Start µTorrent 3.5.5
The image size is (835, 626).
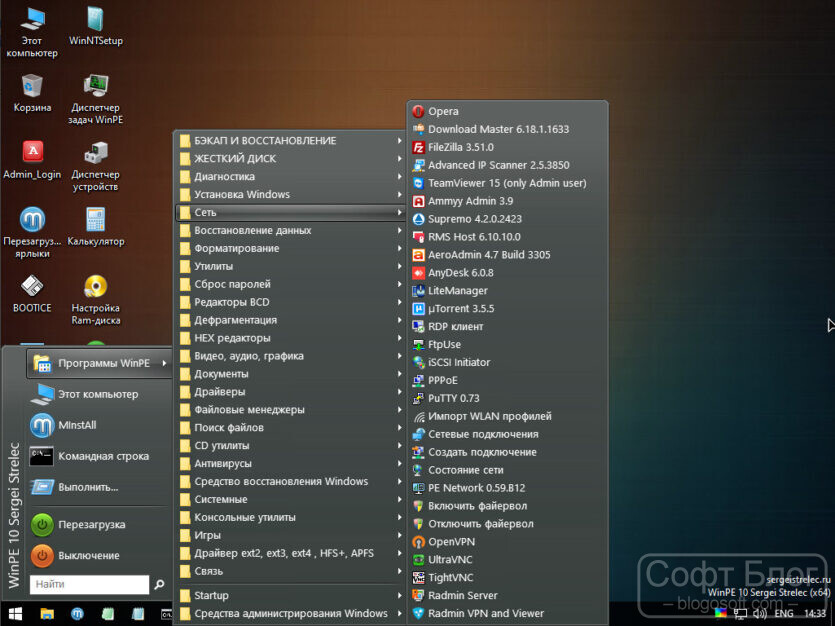[x=507, y=309]
